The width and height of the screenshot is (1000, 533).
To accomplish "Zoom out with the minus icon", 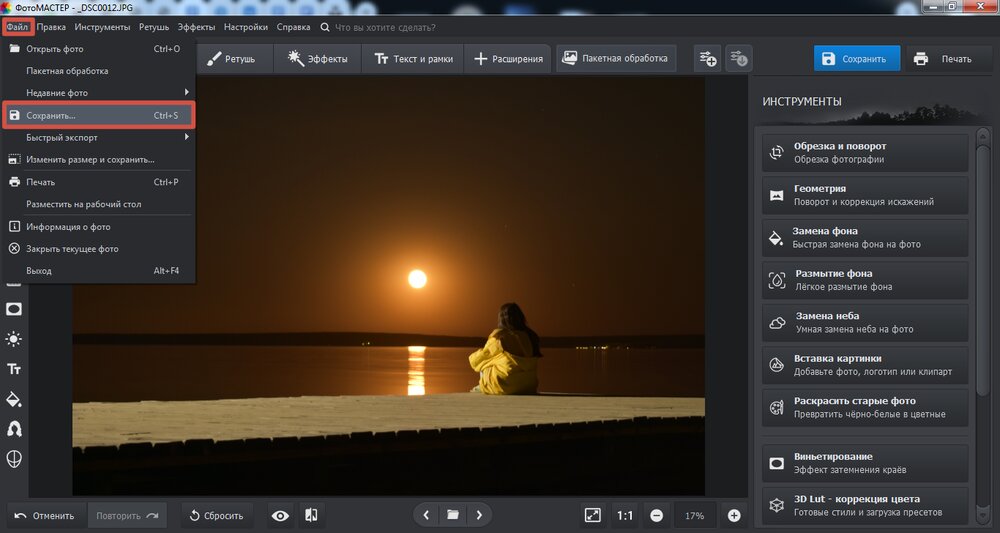I will point(656,515).
